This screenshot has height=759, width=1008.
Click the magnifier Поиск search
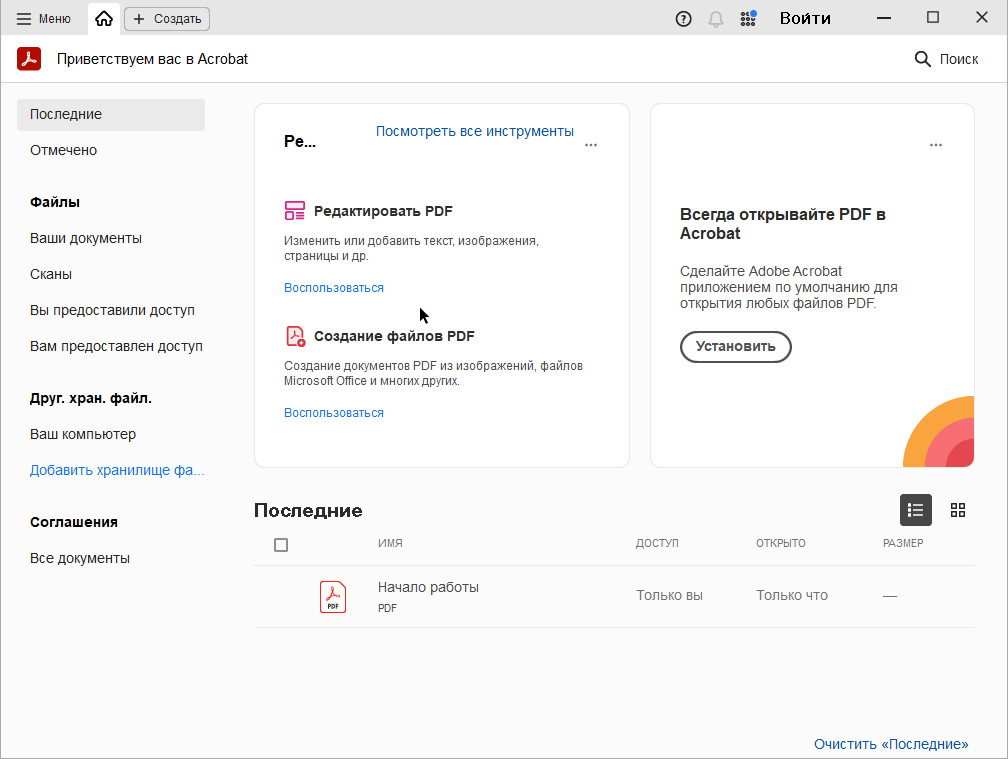(946, 59)
